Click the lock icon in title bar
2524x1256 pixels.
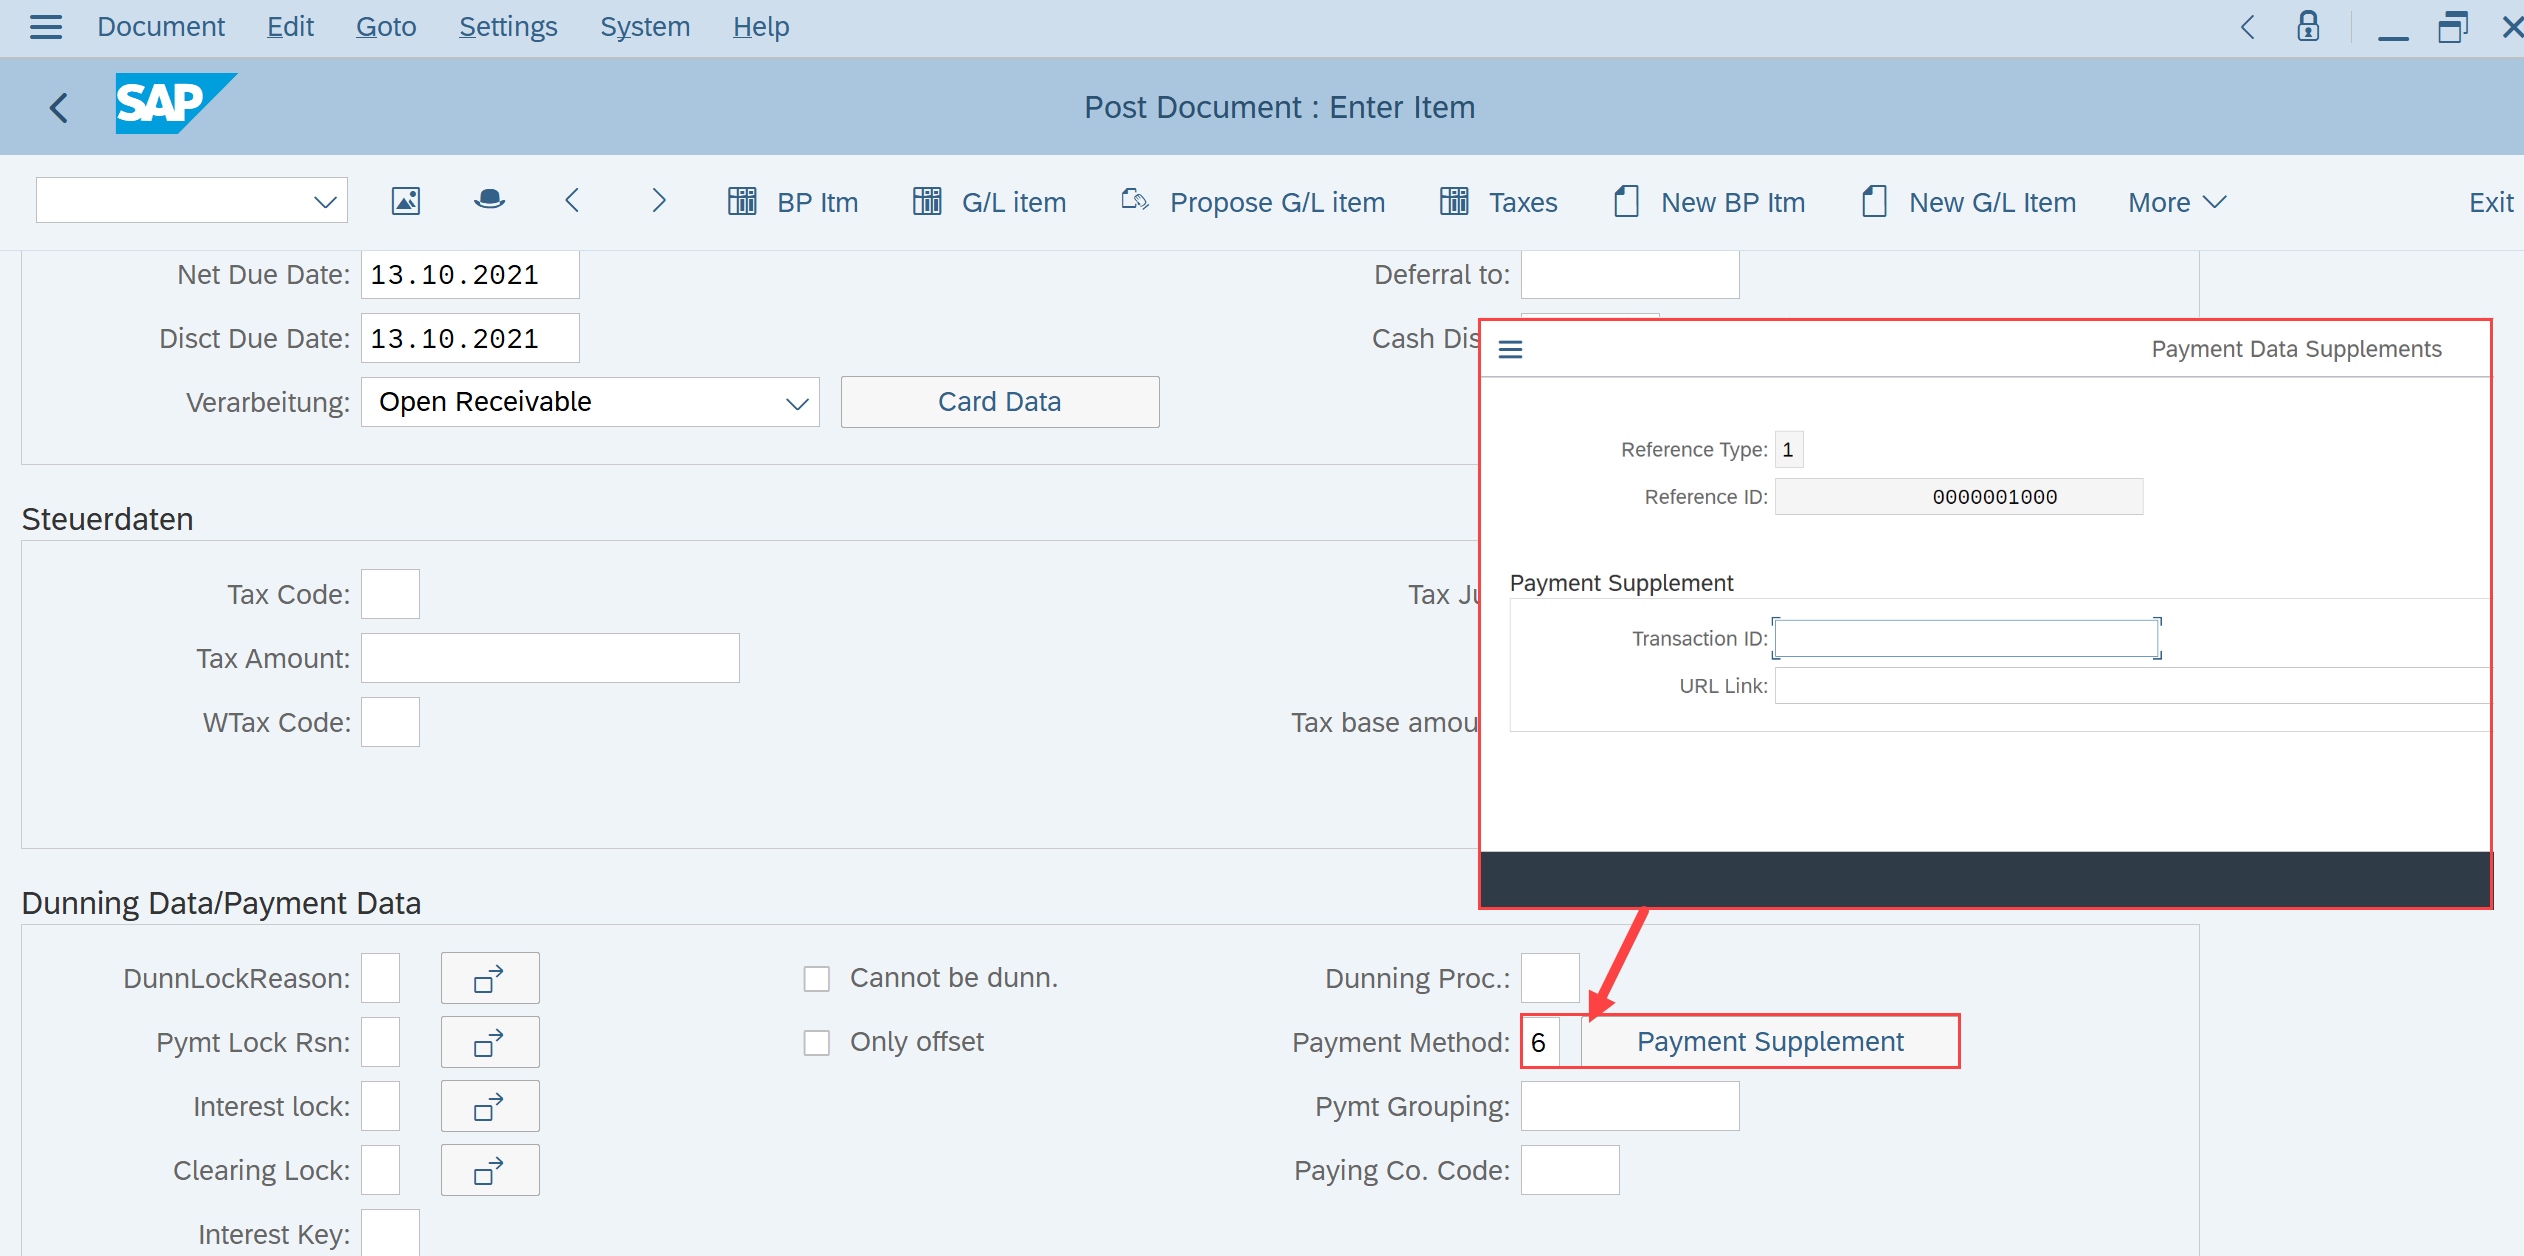tap(2308, 27)
